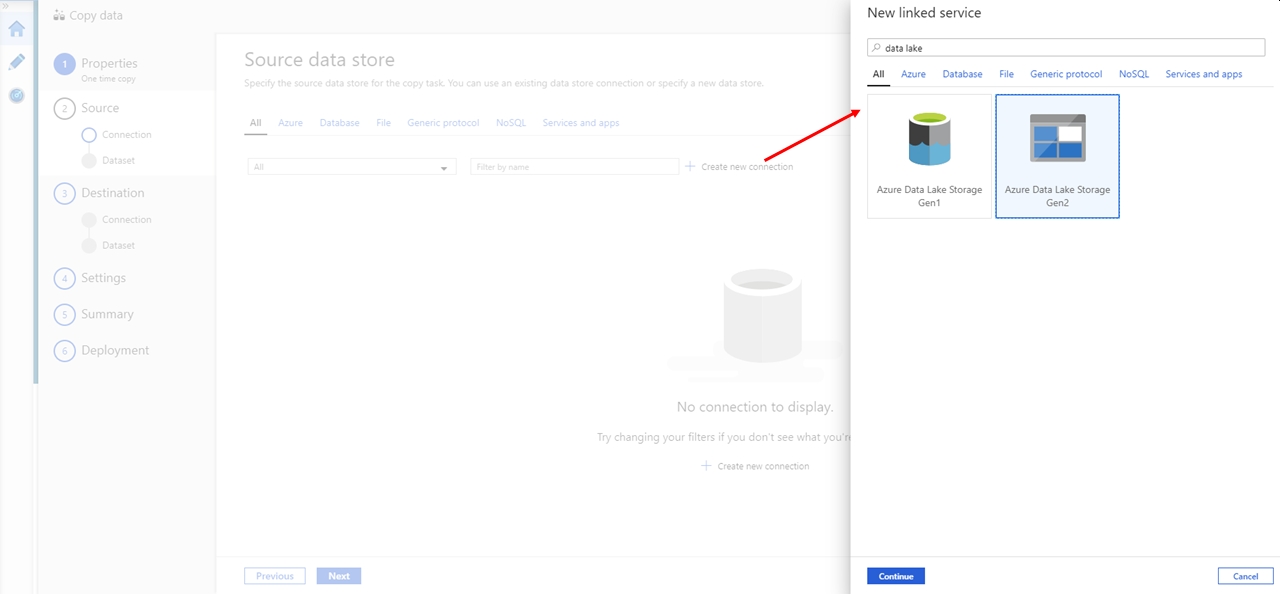Click the search magnifier in New linked service
This screenshot has height=594, width=1280.
pyautogui.click(x=877, y=47)
